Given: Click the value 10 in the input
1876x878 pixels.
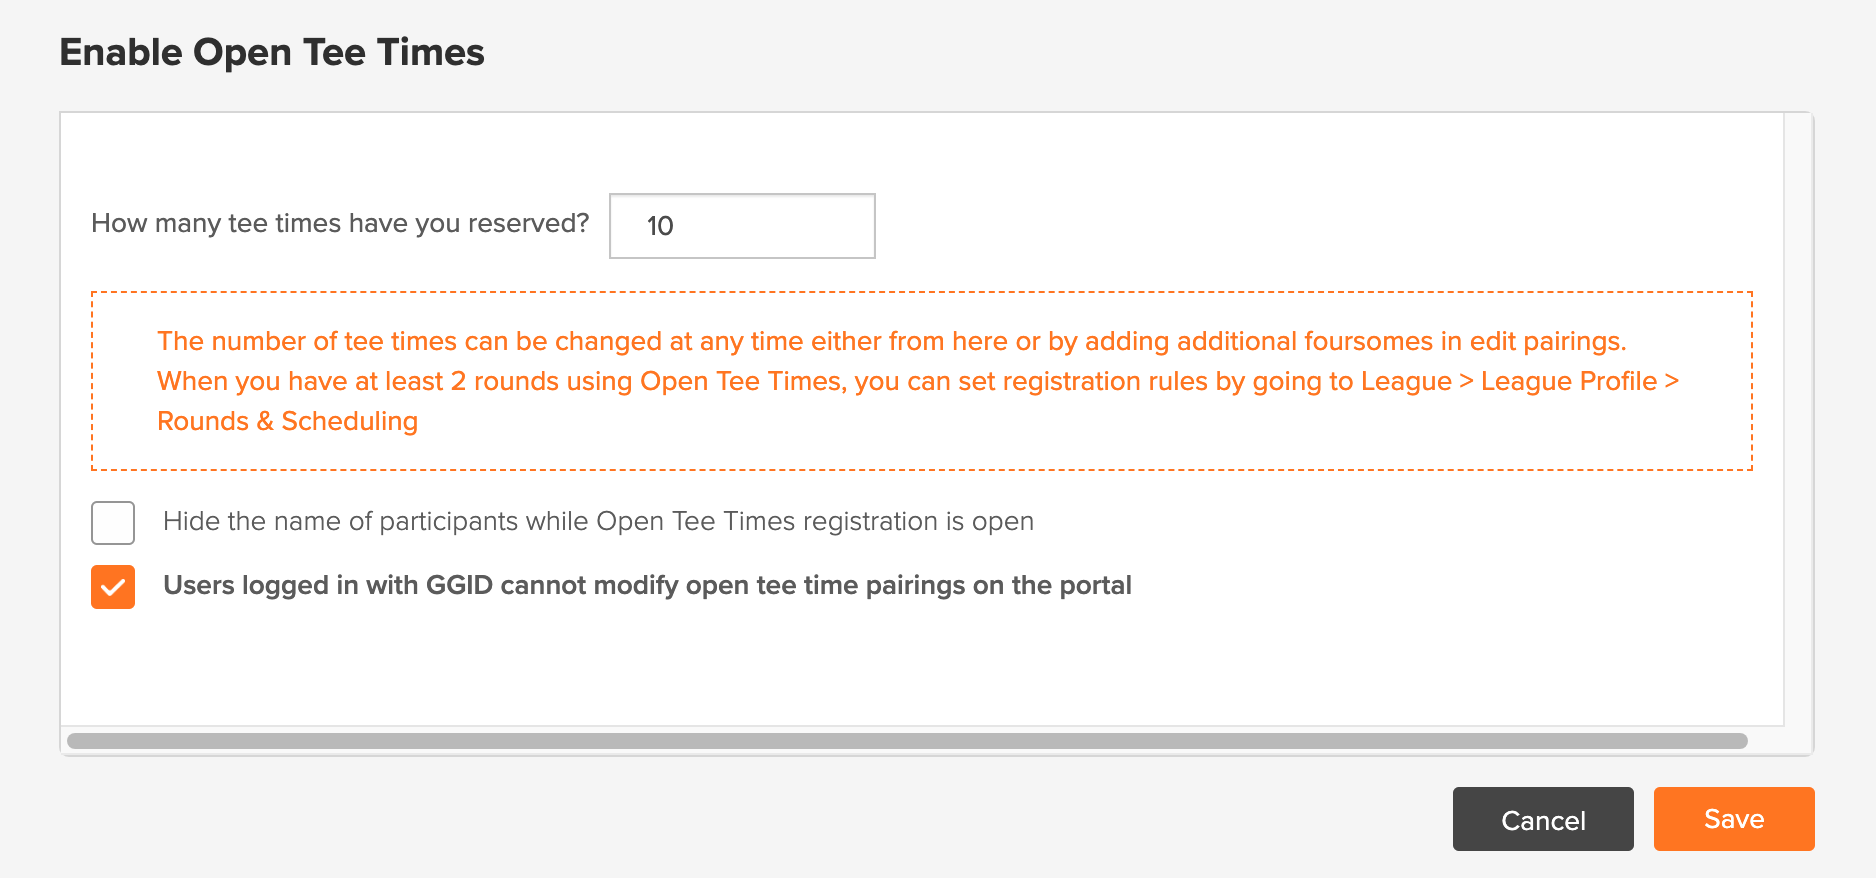Looking at the screenshot, I should [x=660, y=226].
